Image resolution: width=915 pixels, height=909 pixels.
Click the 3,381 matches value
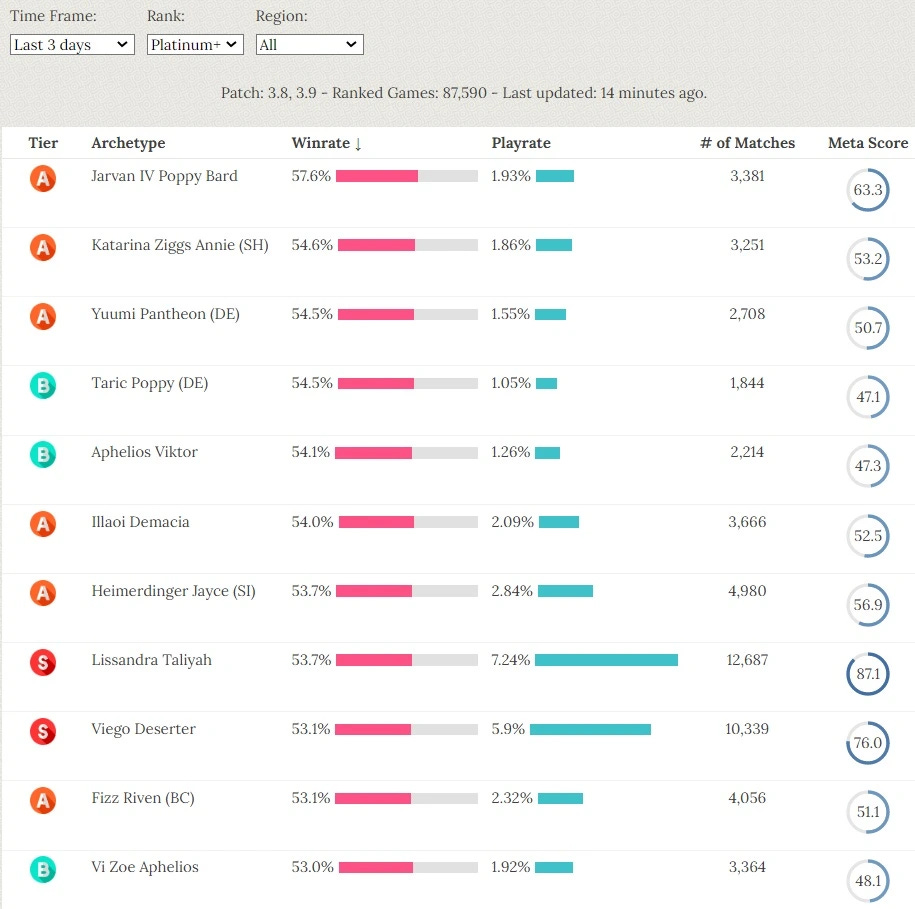(748, 176)
